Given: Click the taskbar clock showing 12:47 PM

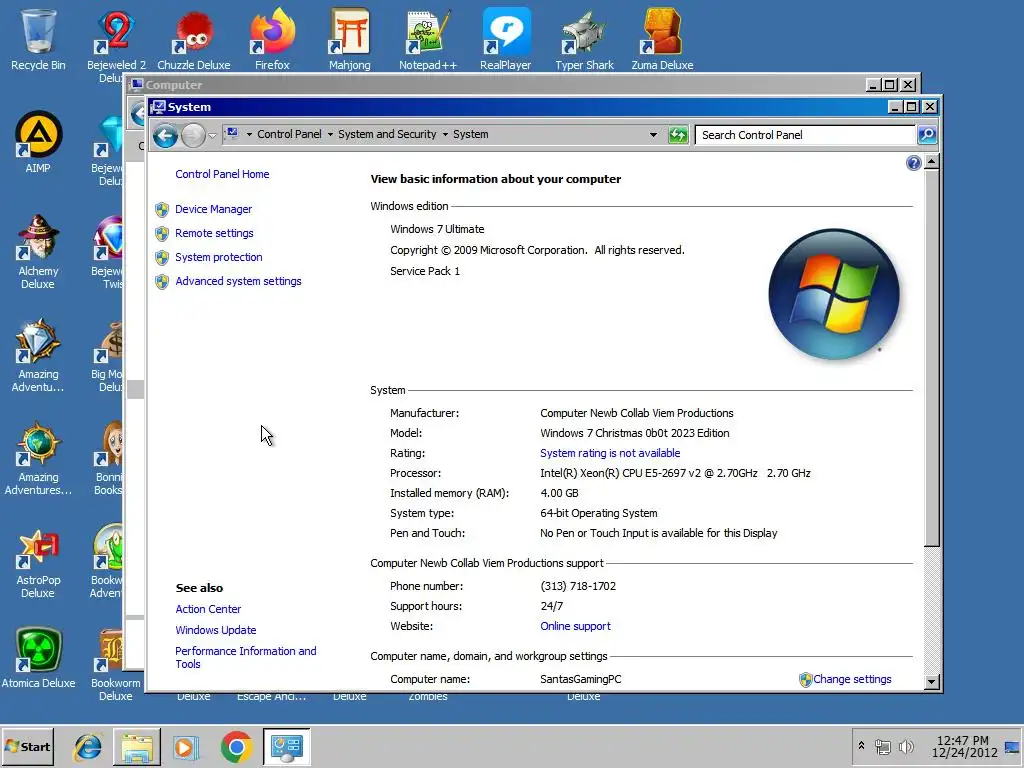Looking at the screenshot, I should pos(964,746).
